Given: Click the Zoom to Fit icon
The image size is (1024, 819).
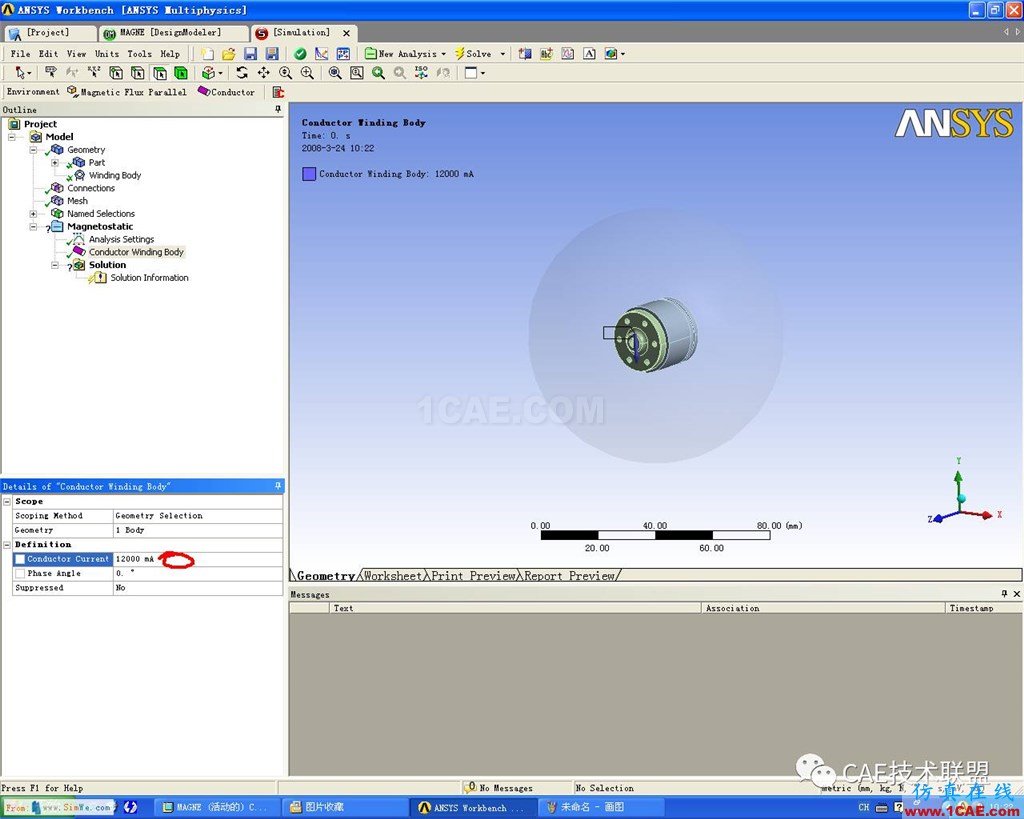Looking at the screenshot, I should click(x=335, y=72).
